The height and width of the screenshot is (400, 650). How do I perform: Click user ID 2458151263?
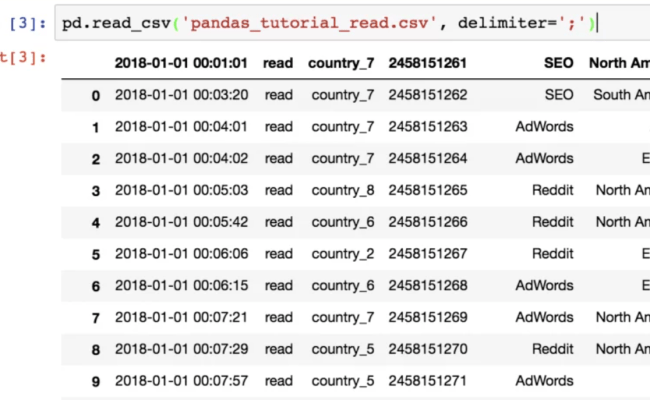[x=428, y=127]
